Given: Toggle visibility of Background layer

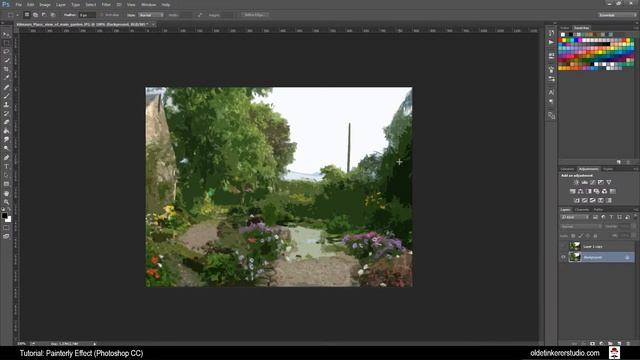Looking at the screenshot, I should 563,257.
